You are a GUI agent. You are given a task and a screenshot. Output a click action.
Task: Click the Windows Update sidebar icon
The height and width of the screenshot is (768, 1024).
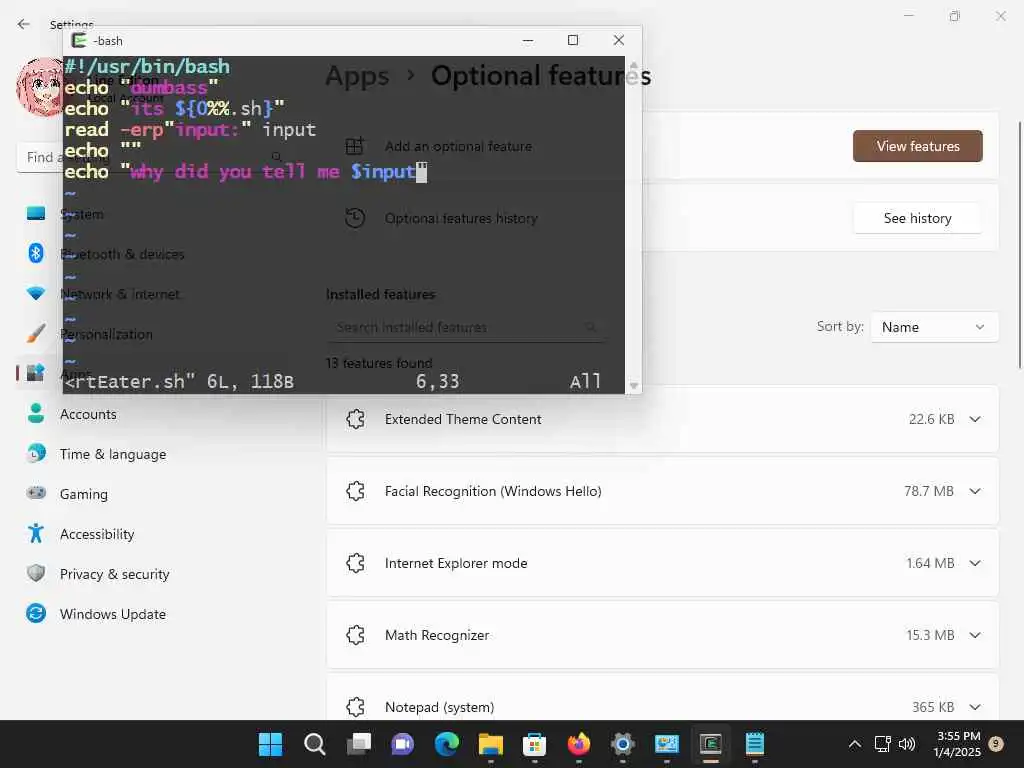36,613
